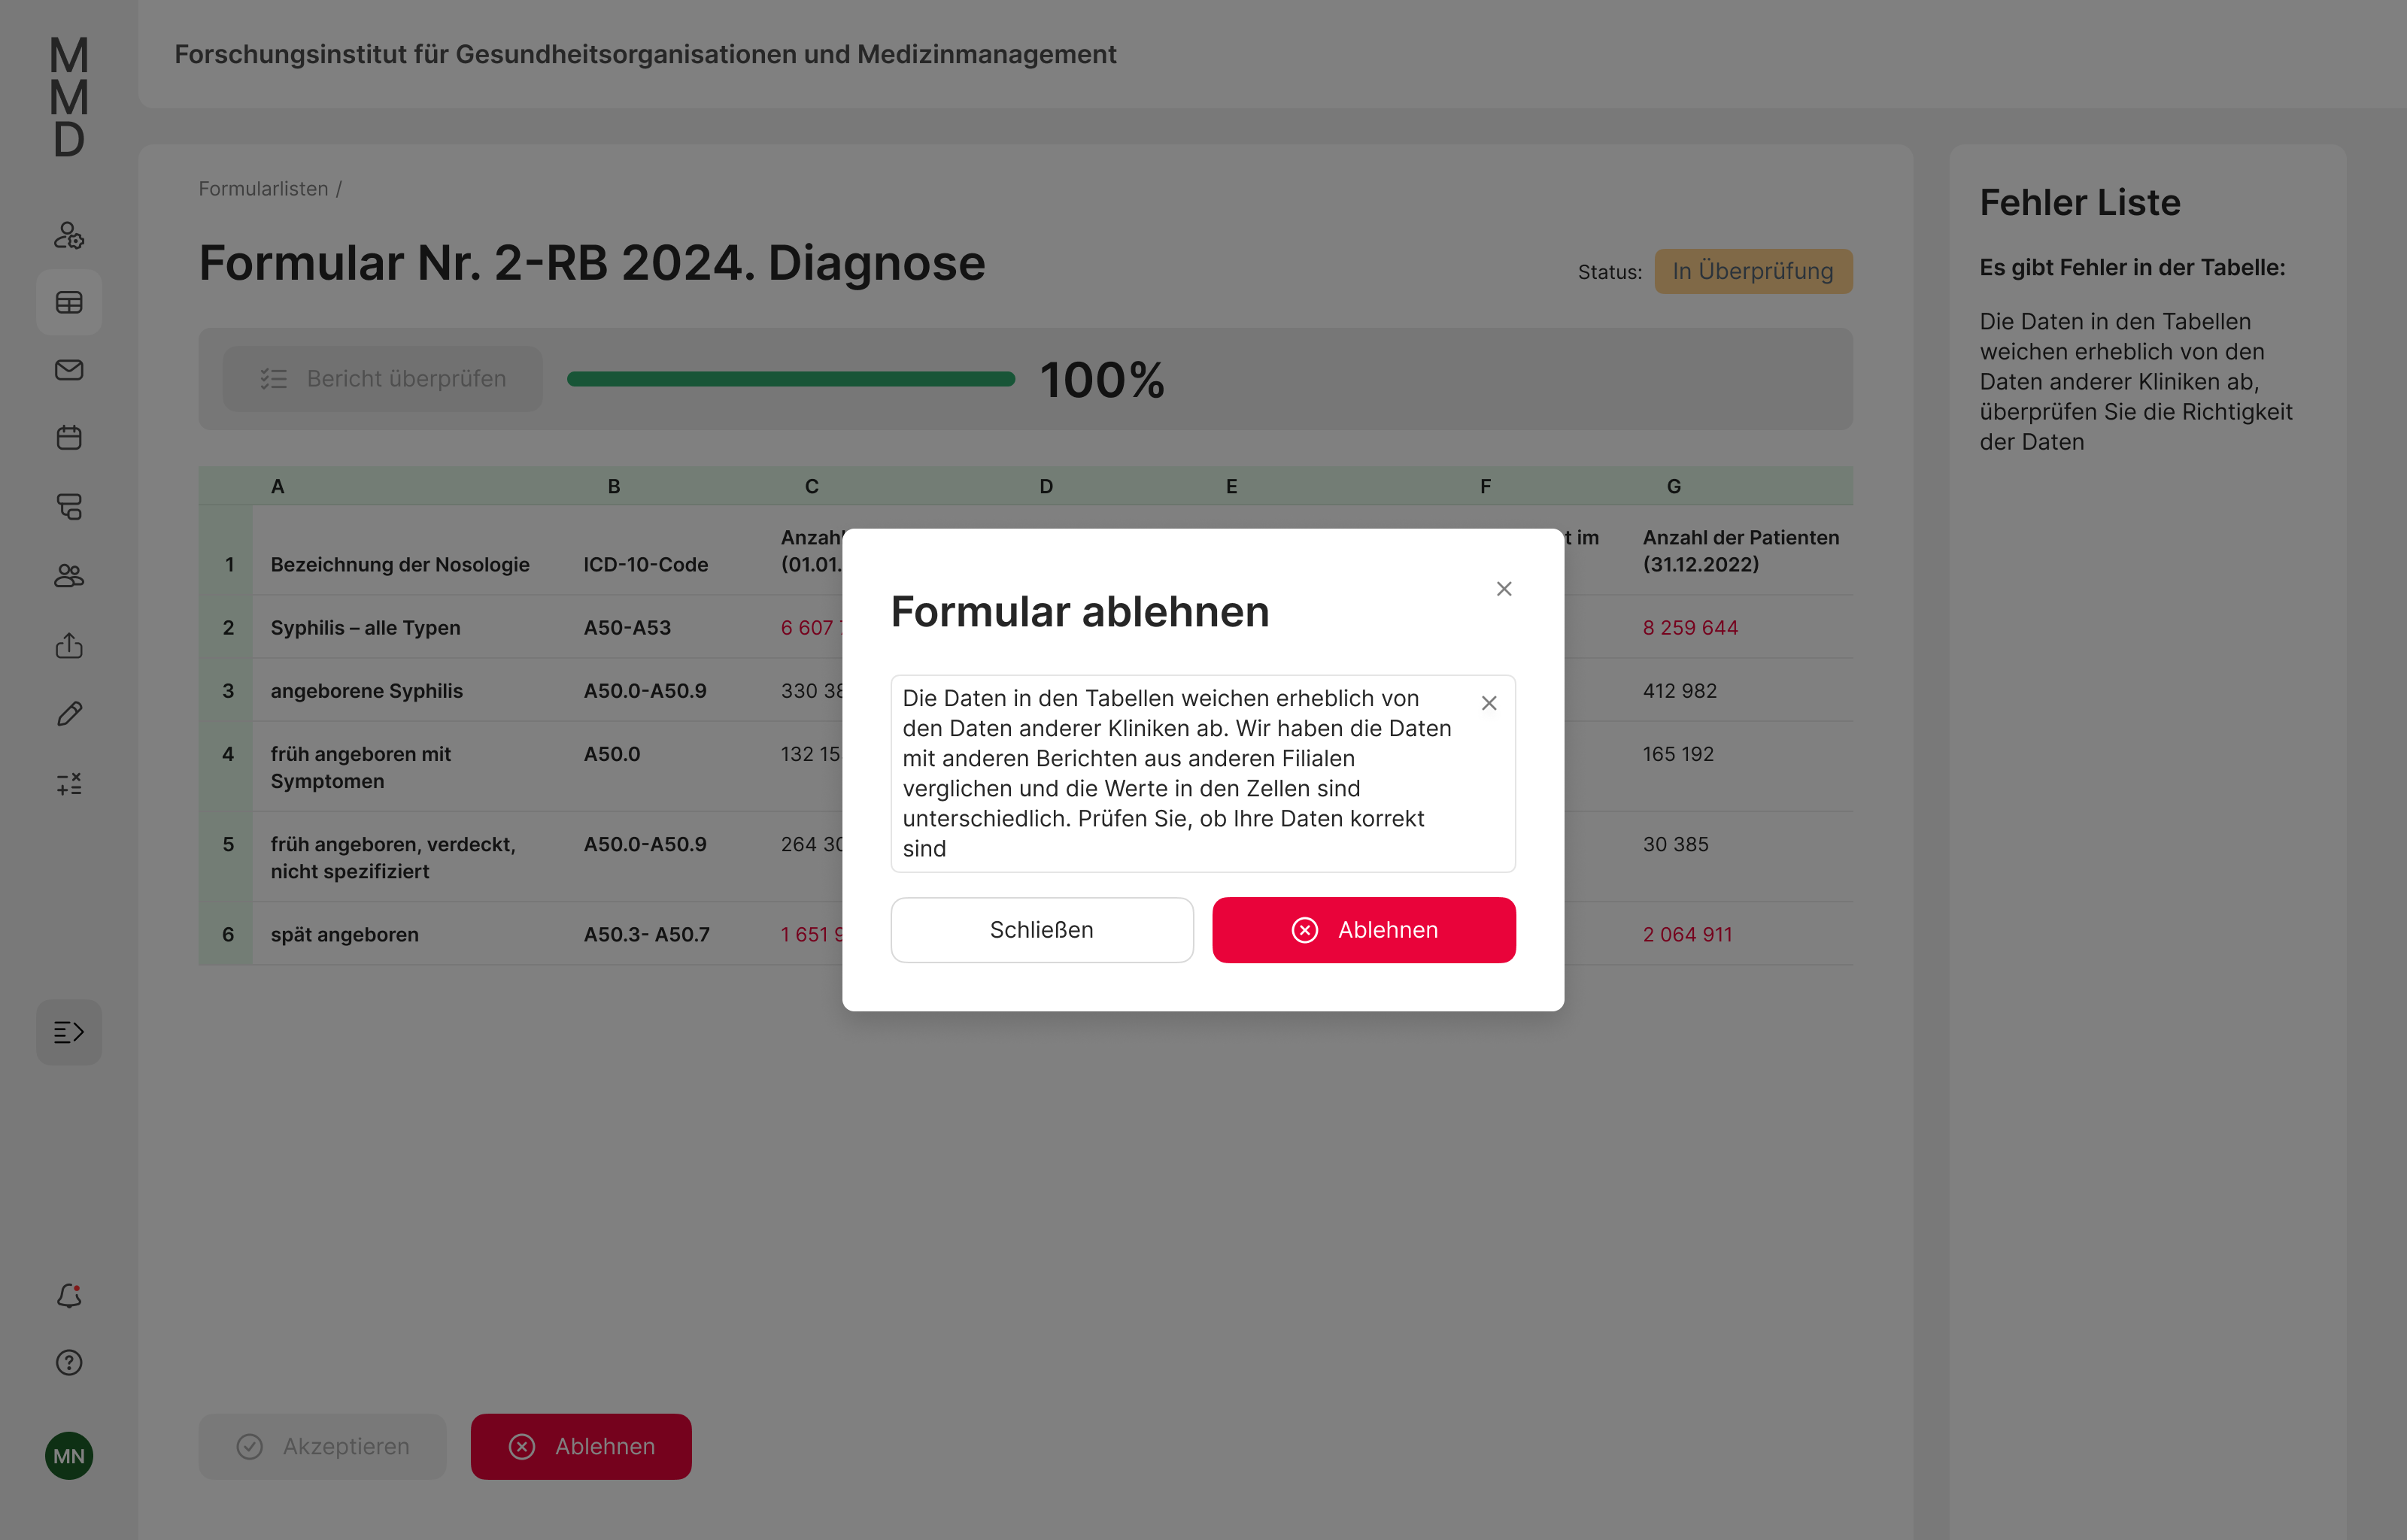Open the calculator operations sidebar icon
Screen dimensions: 2407x1540
tap(69, 784)
